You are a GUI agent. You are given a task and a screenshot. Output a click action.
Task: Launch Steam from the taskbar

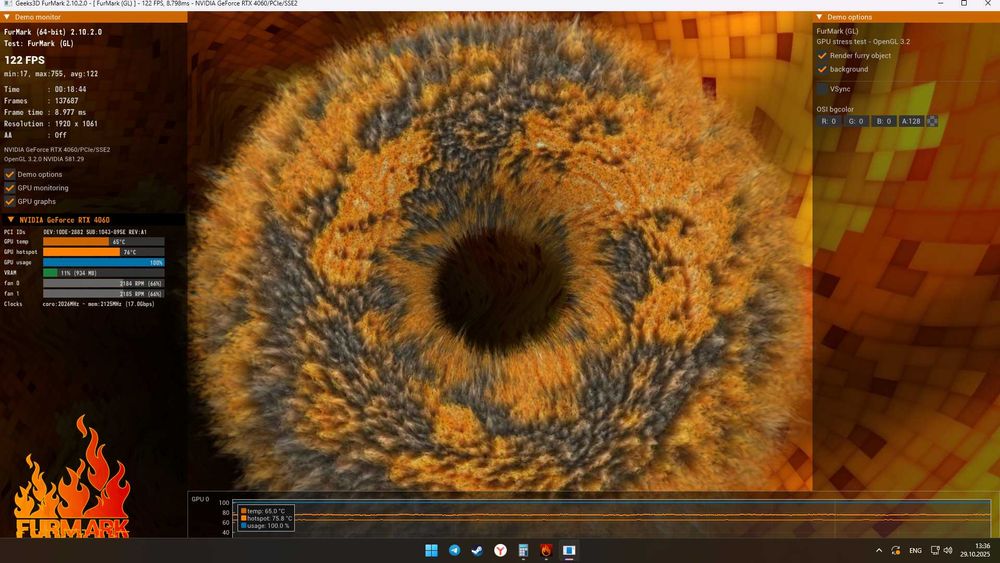pyautogui.click(x=477, y=550)
